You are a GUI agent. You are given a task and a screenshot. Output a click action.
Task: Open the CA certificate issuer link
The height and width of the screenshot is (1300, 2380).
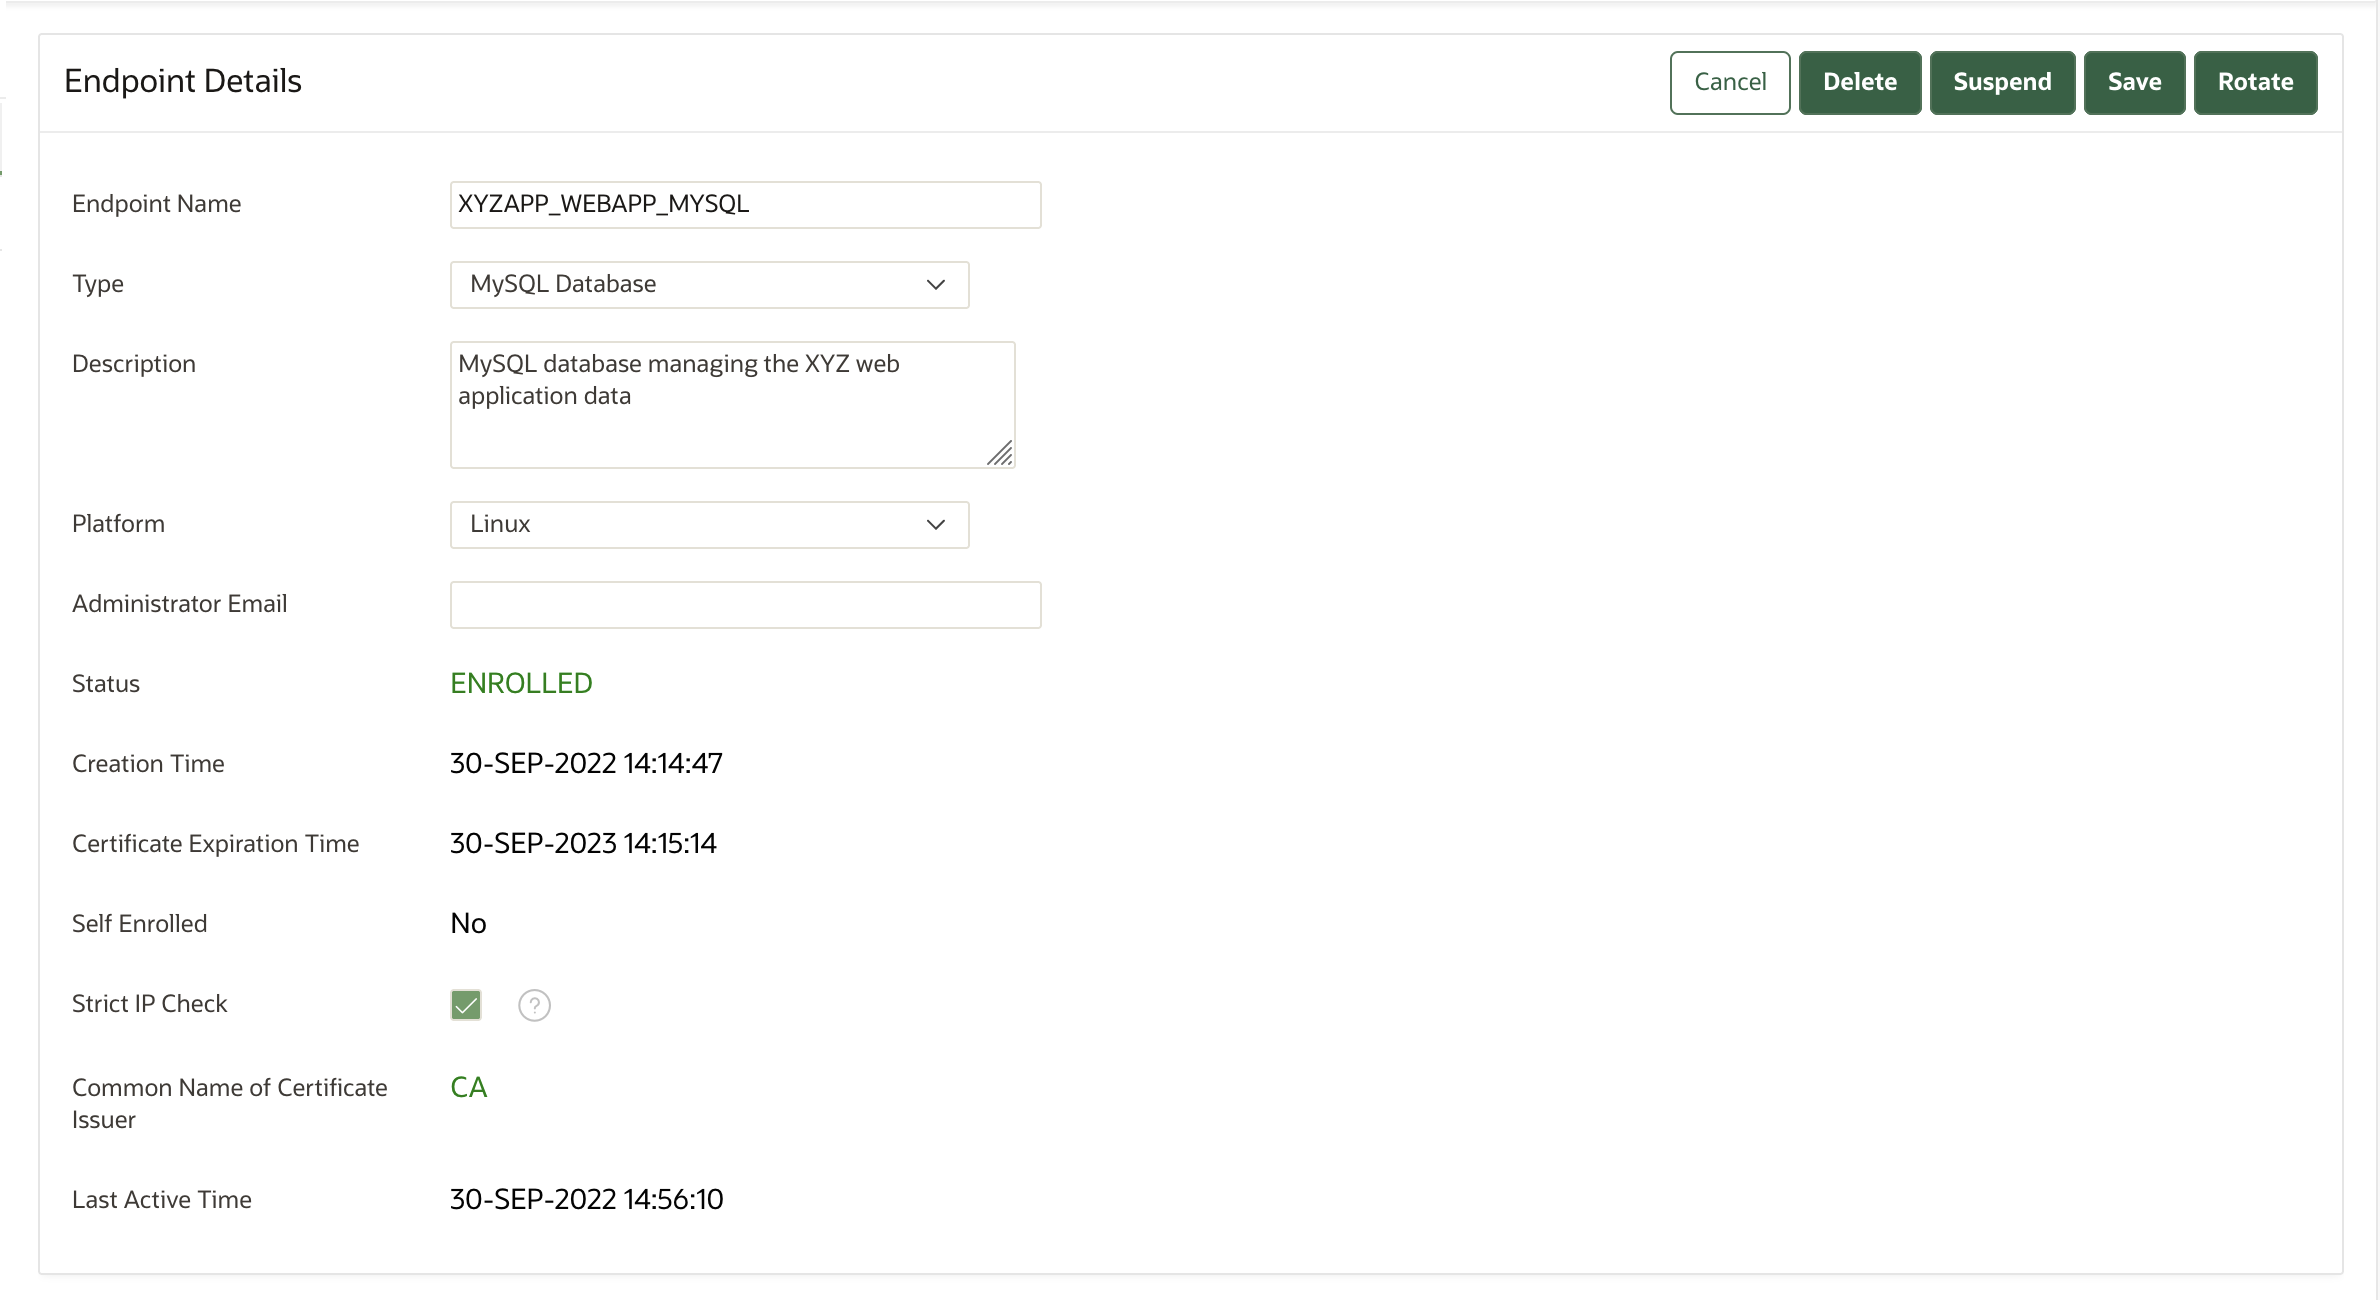(468, 1087)
